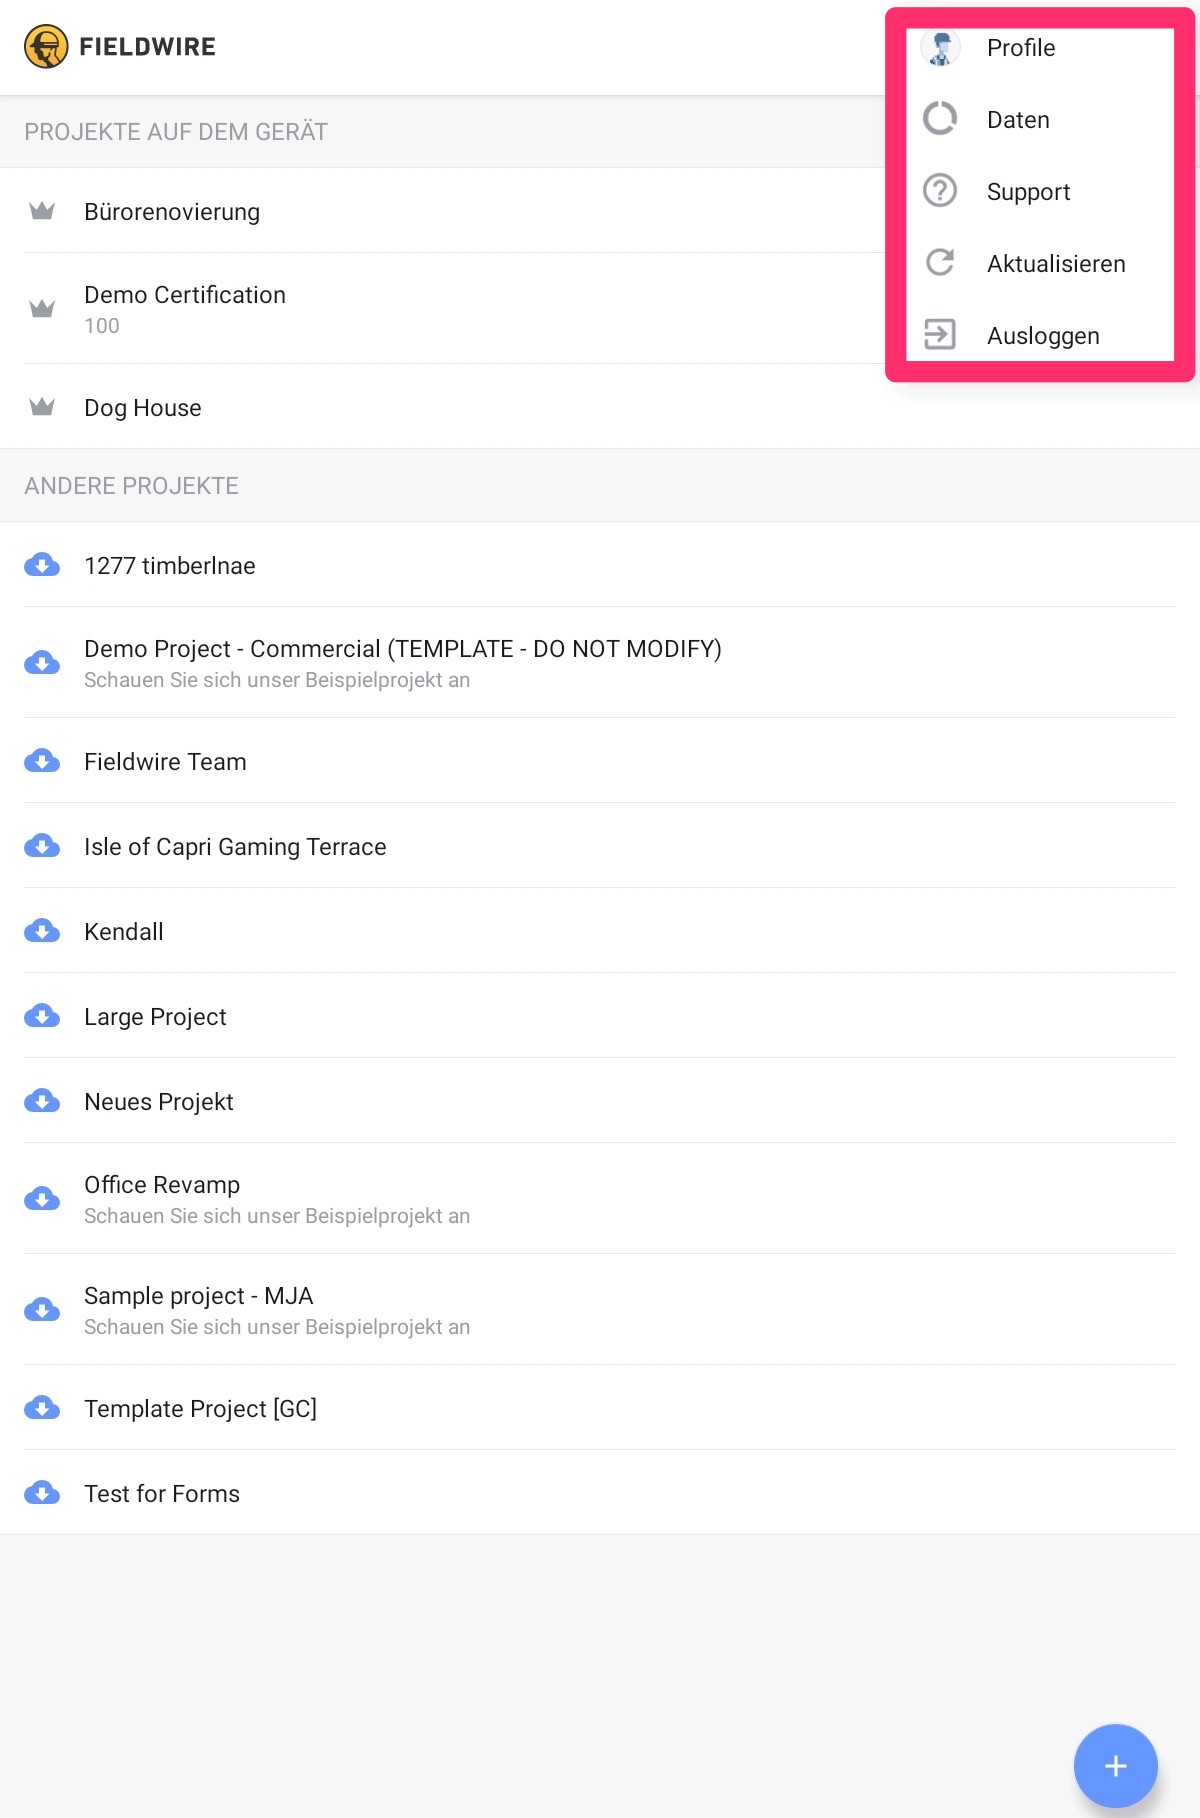The width and height of the screenshot is (1200, 1818).
Task: Click the Beispielprojekt subtitle under Sample project - MJA
Action: pos(277,1327)
